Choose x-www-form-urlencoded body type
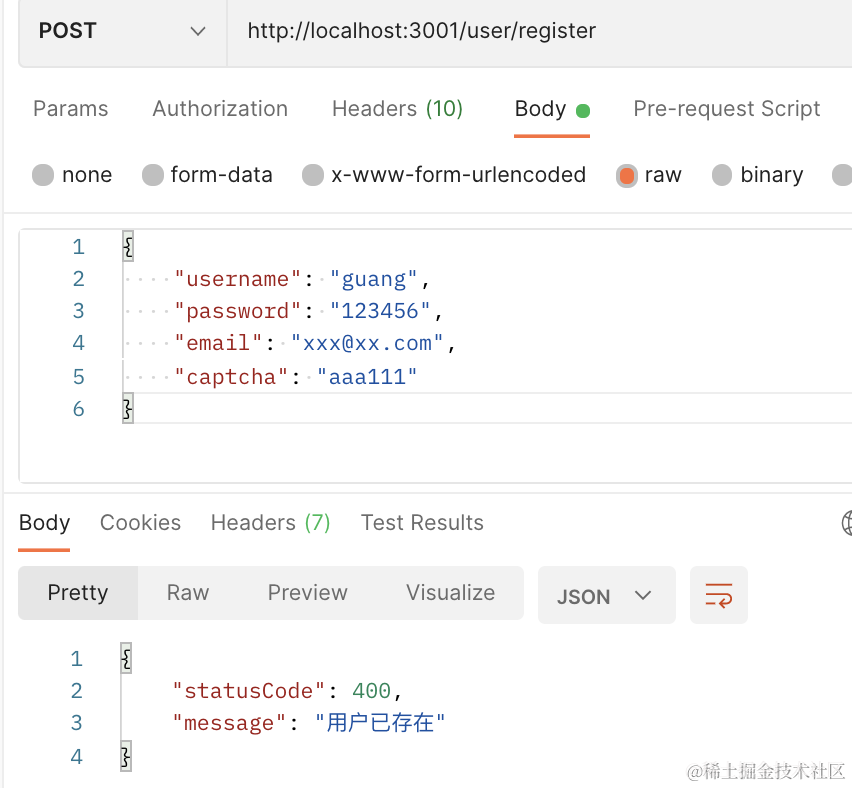The width and height of the screenshot is (852, 788). pos(313,175)
